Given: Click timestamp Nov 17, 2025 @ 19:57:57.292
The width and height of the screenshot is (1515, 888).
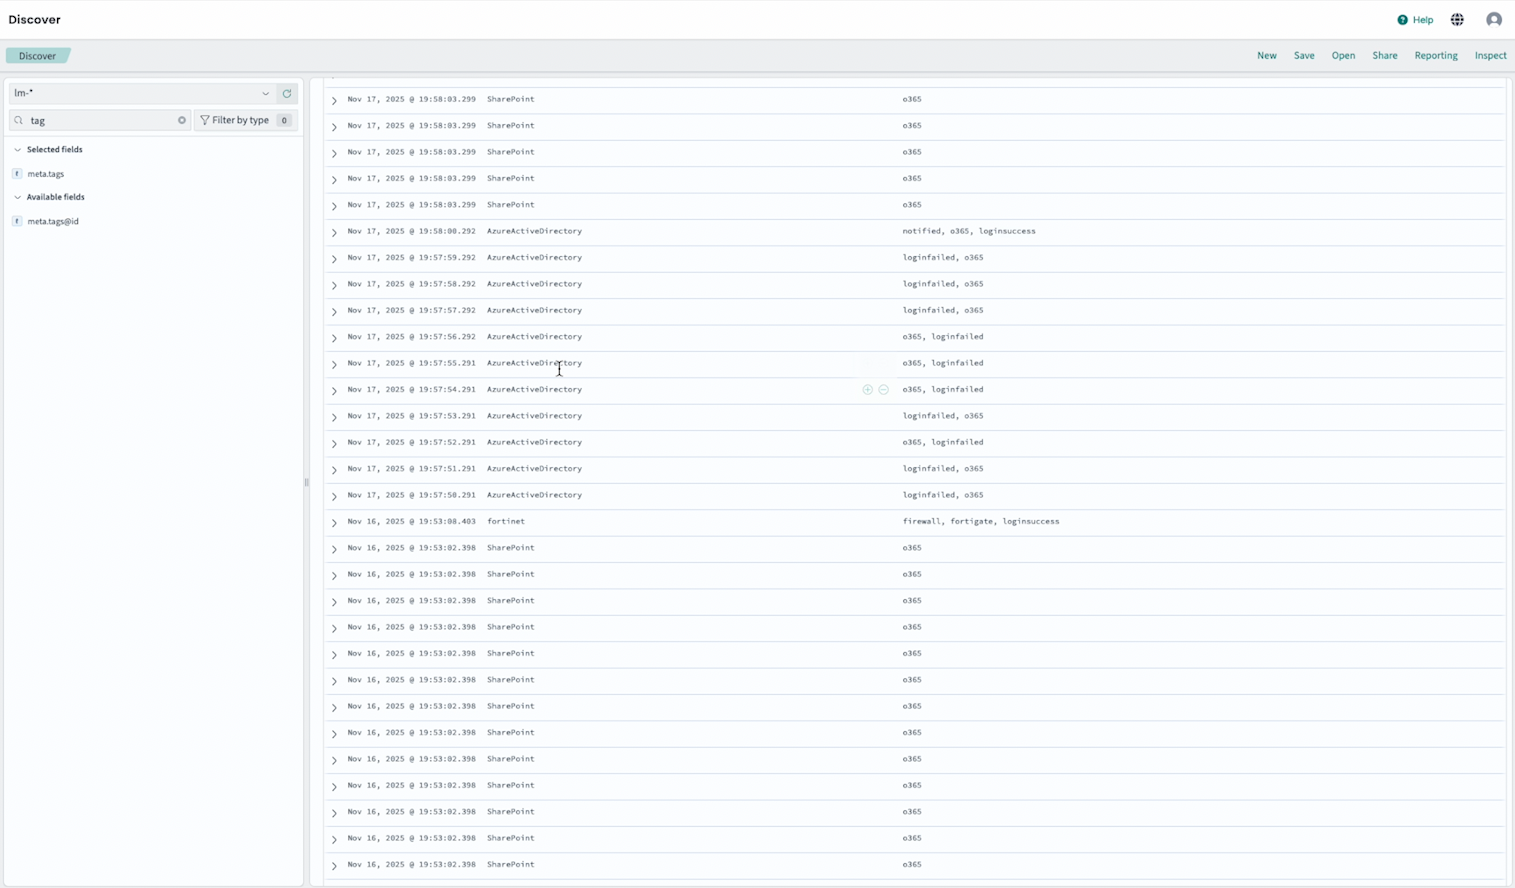Looking at the screenshot, I should pos(412,310).
